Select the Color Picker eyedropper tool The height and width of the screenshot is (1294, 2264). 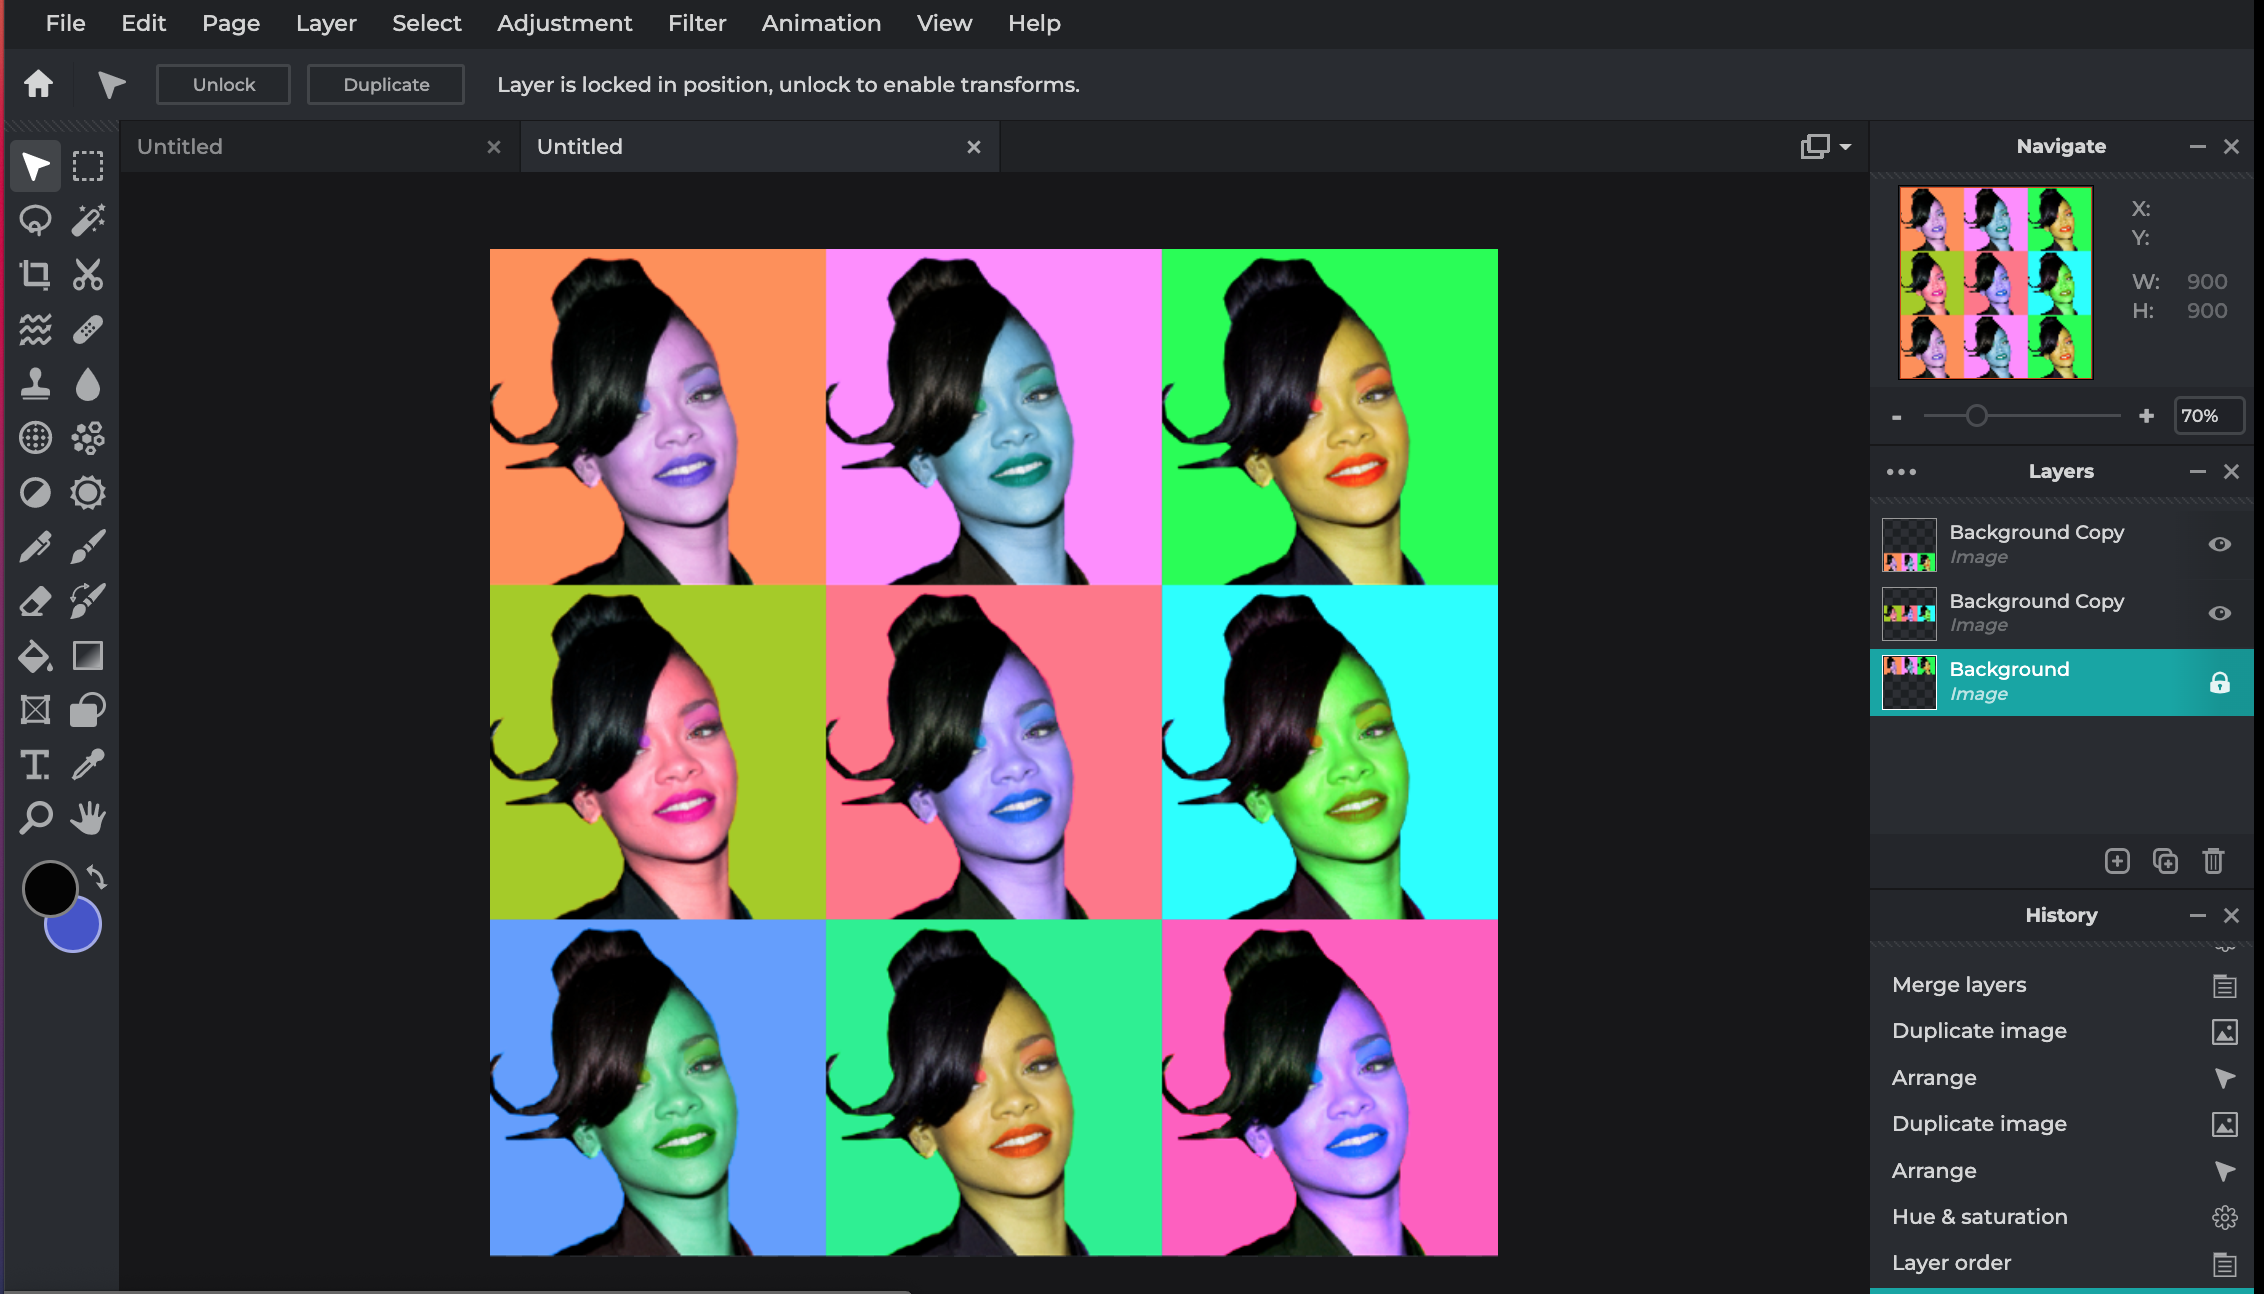point(88,765)
